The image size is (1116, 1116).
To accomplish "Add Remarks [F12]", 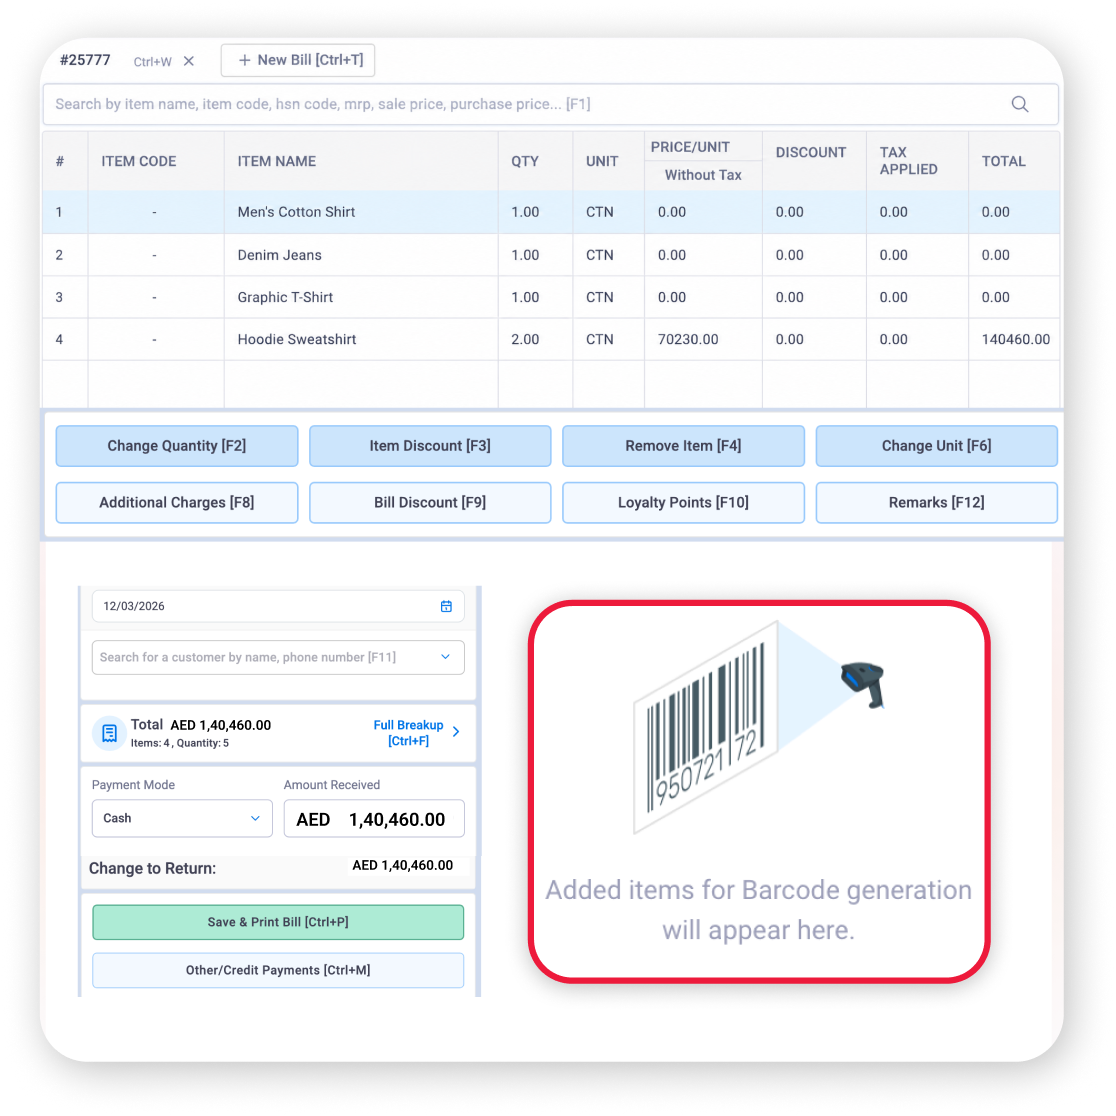I will (x=937, y=502).
